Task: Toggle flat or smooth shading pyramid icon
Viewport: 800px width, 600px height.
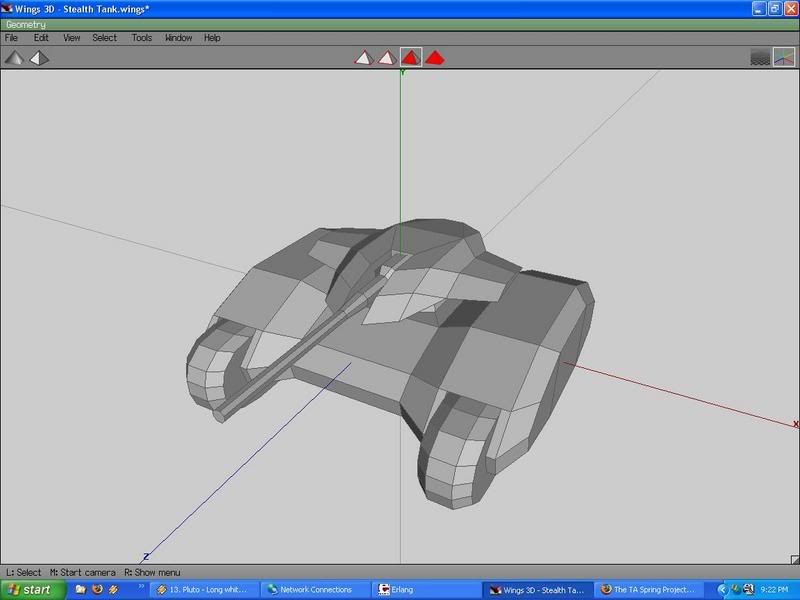Action: pyautogui.click(x=14, y=58)
